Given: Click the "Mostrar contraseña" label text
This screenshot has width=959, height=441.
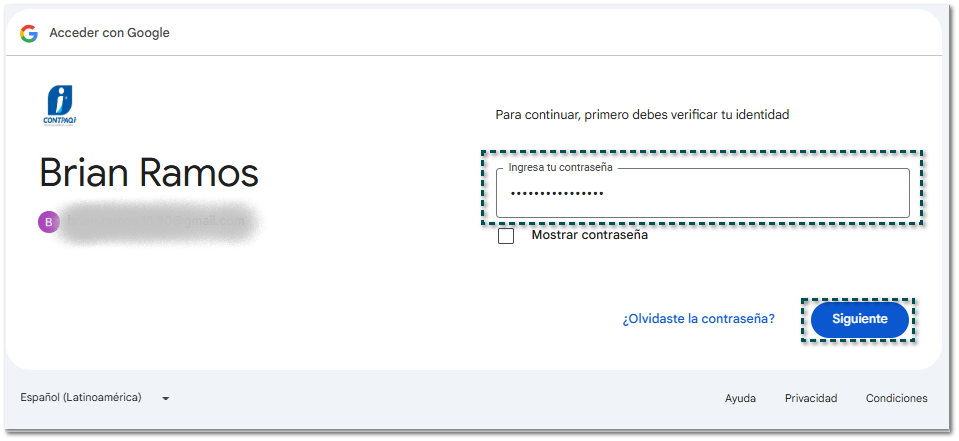Looking at the screenshot, I should point(589,236).
